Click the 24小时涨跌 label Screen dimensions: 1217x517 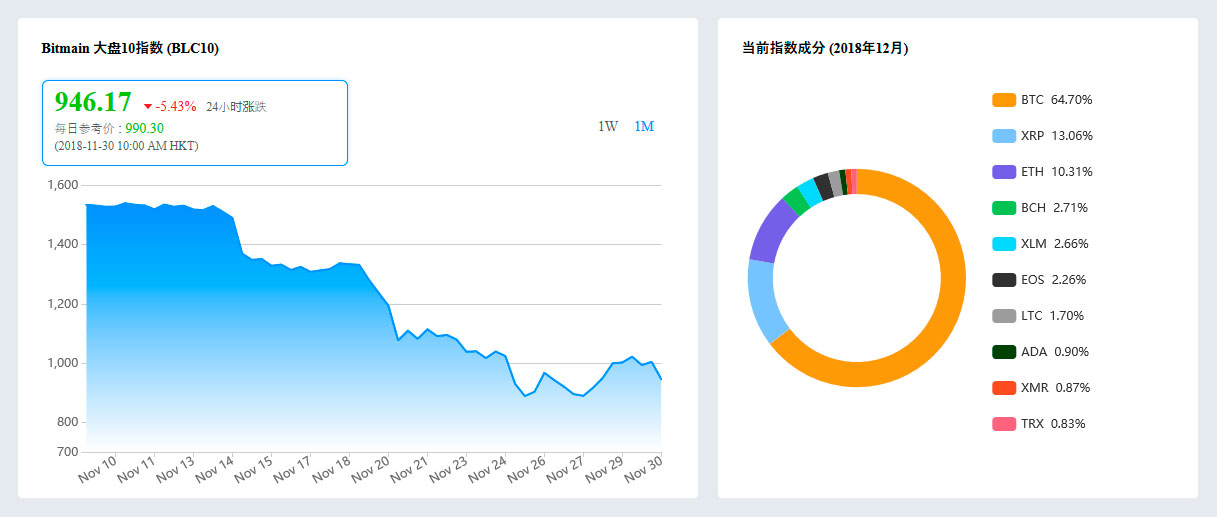pyautogui.click(x=236, y=106)
